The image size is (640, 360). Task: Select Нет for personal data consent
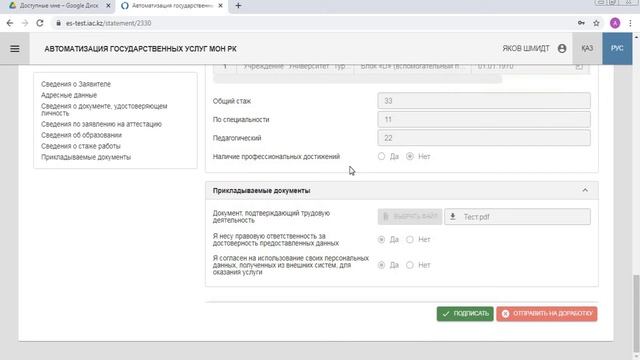(410, 265)
